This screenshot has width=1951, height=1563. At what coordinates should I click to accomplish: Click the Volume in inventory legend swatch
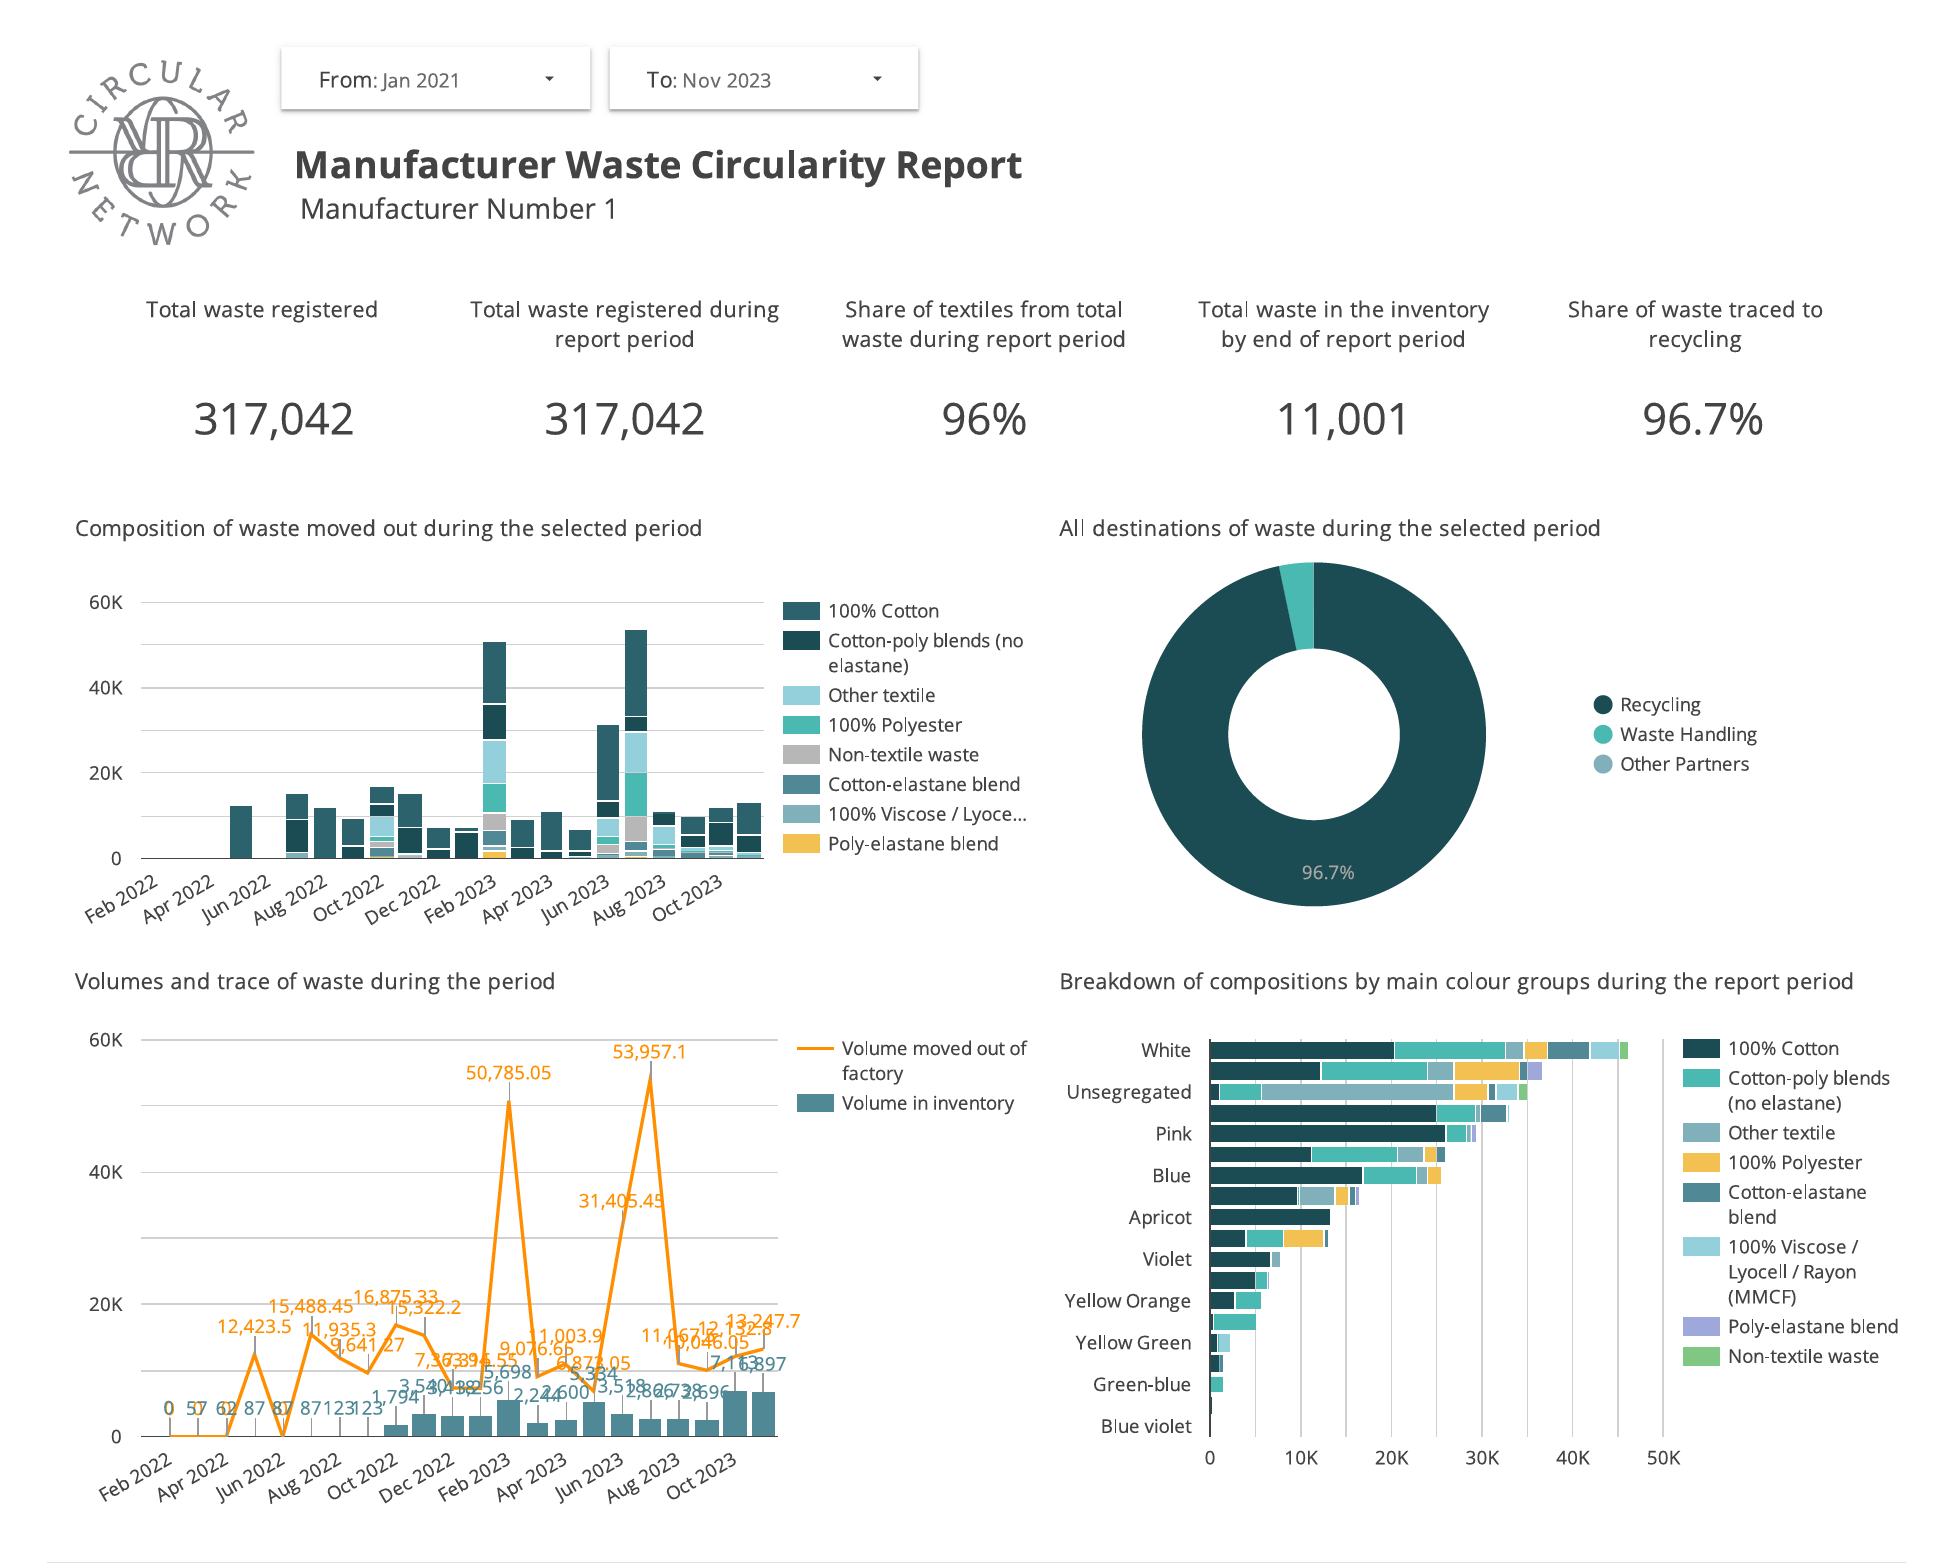[x=815, y=1103]
